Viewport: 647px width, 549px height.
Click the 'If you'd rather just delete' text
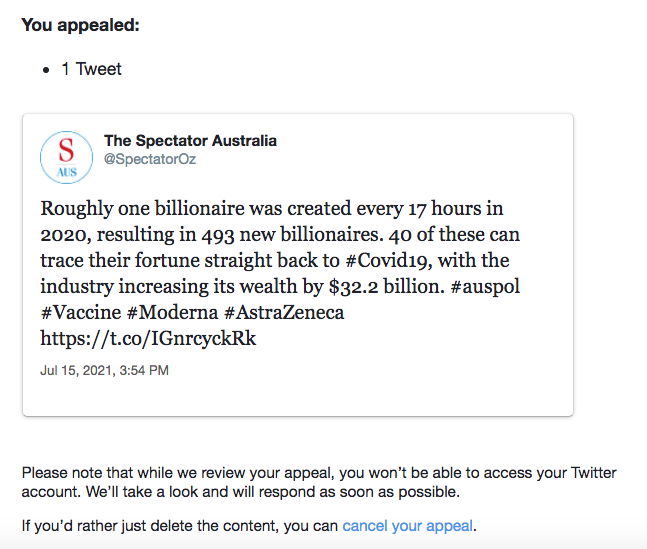(180, 525)
